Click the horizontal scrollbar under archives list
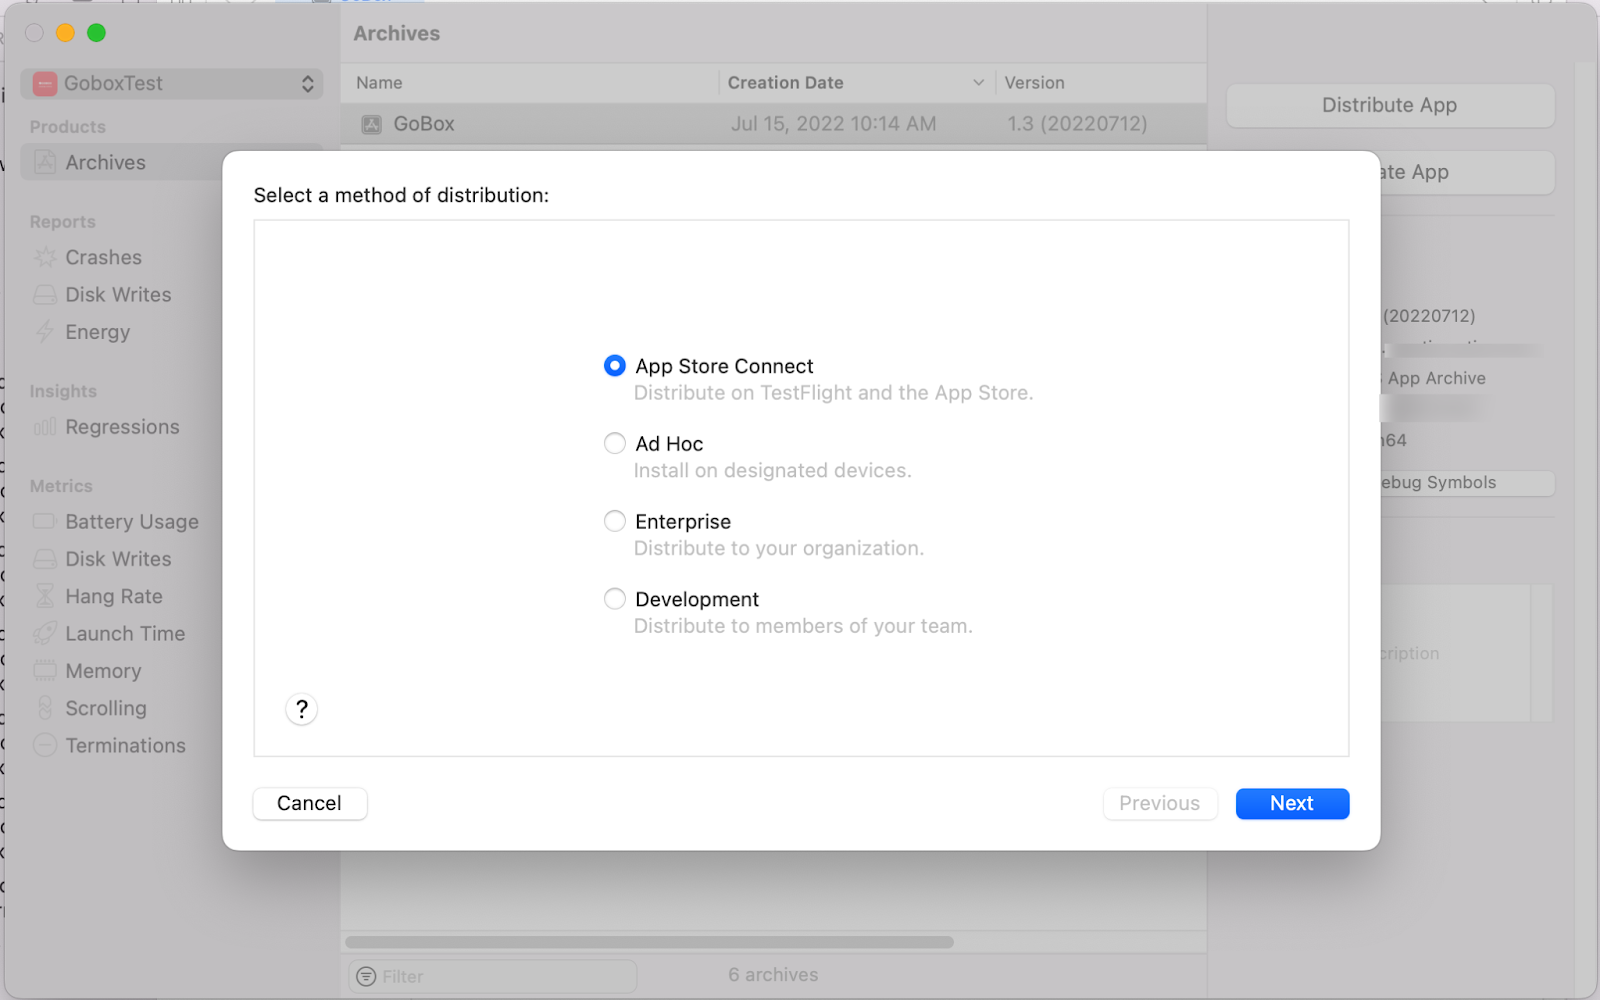The height and width of the screenshot is (1000, 1600). pos(649,942)
